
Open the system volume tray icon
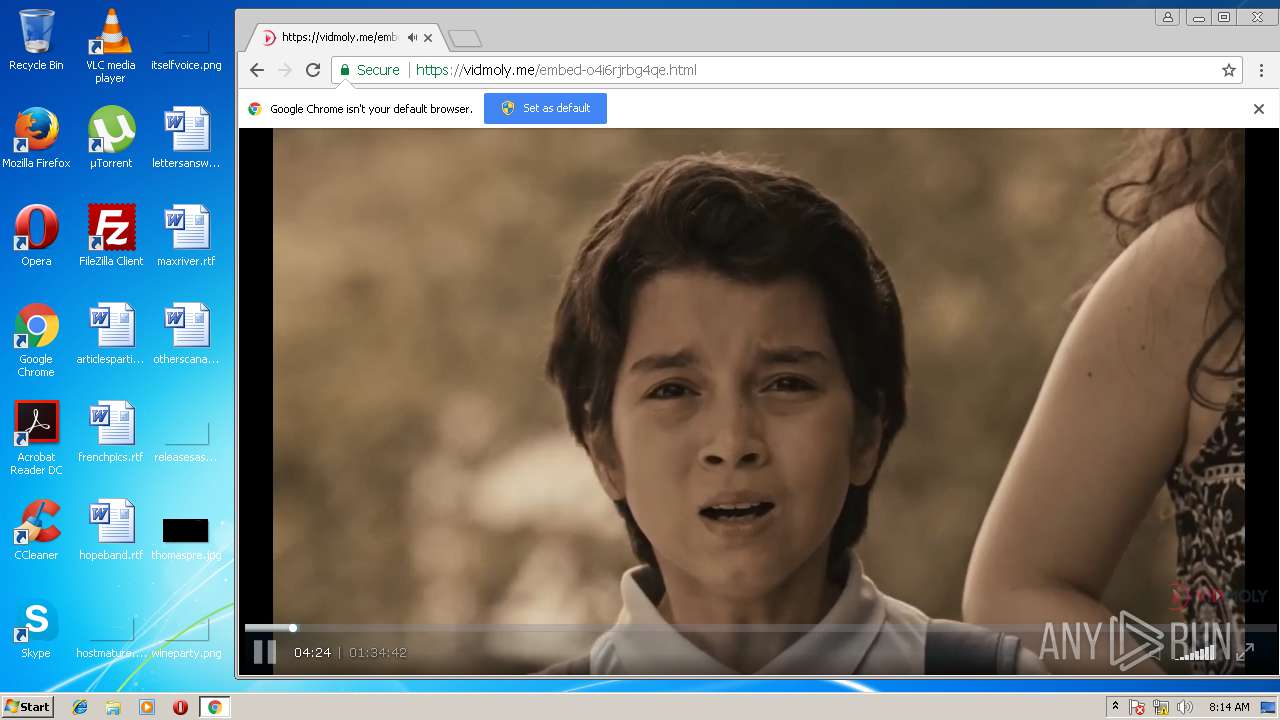pyautogui.click(x=1185, y=707)
